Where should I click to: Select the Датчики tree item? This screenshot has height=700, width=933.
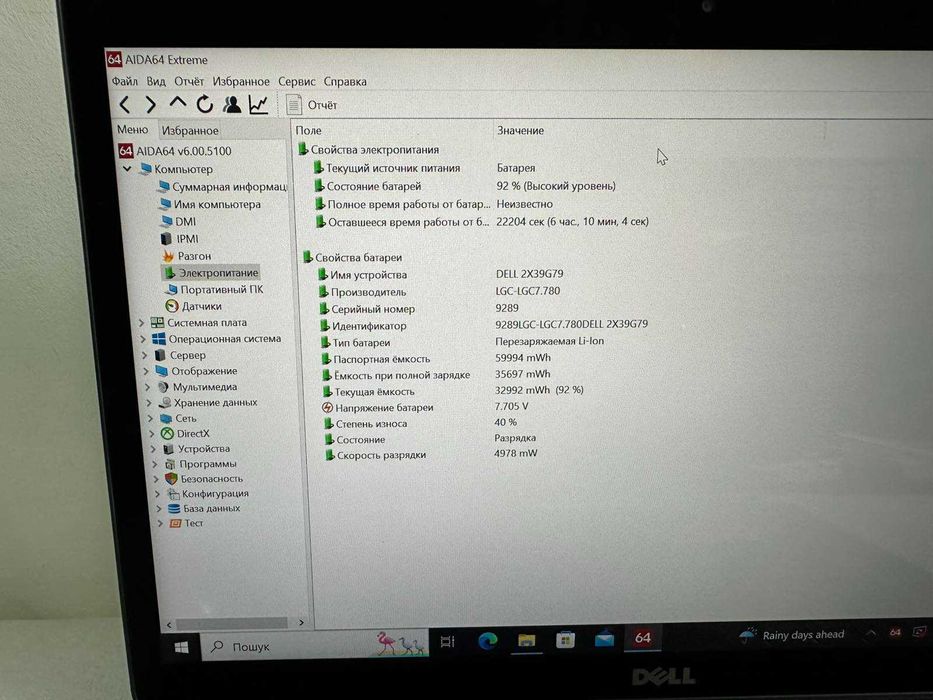(193, 306)
